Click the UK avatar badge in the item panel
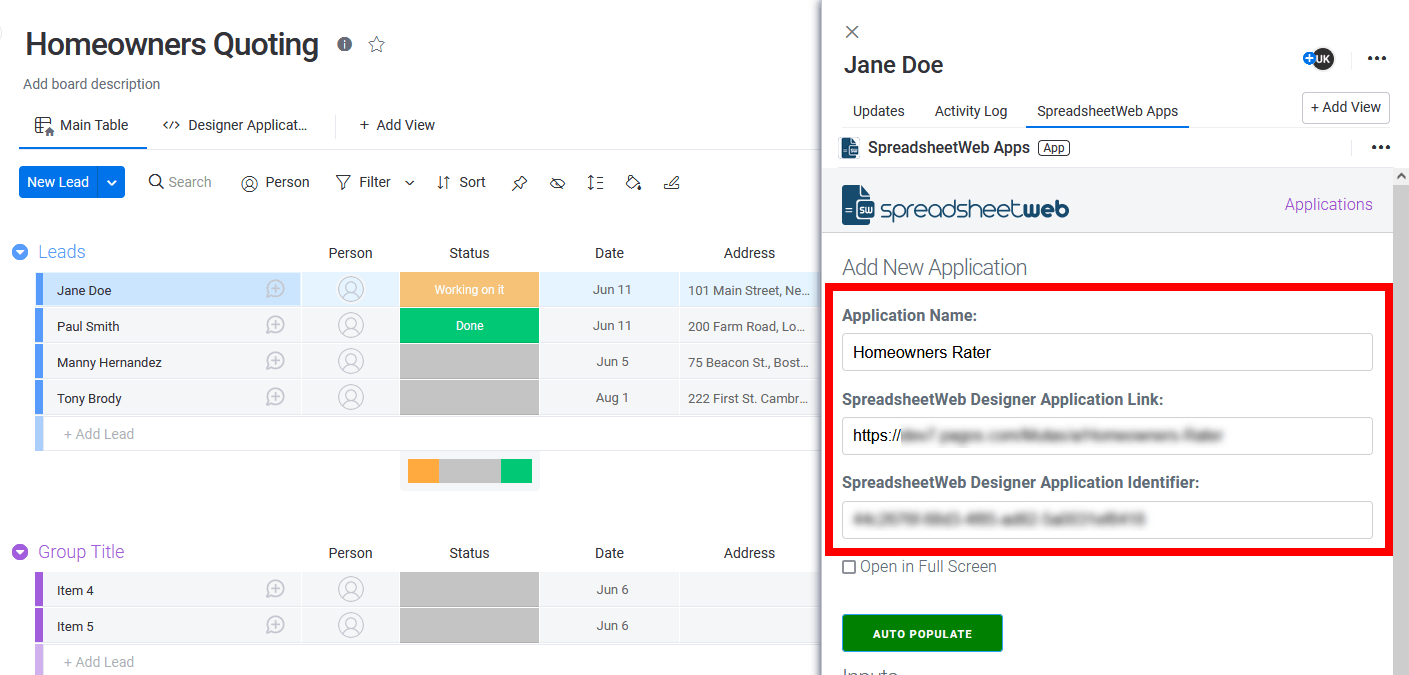1409x675 pixels. (x=1319, y=59)
